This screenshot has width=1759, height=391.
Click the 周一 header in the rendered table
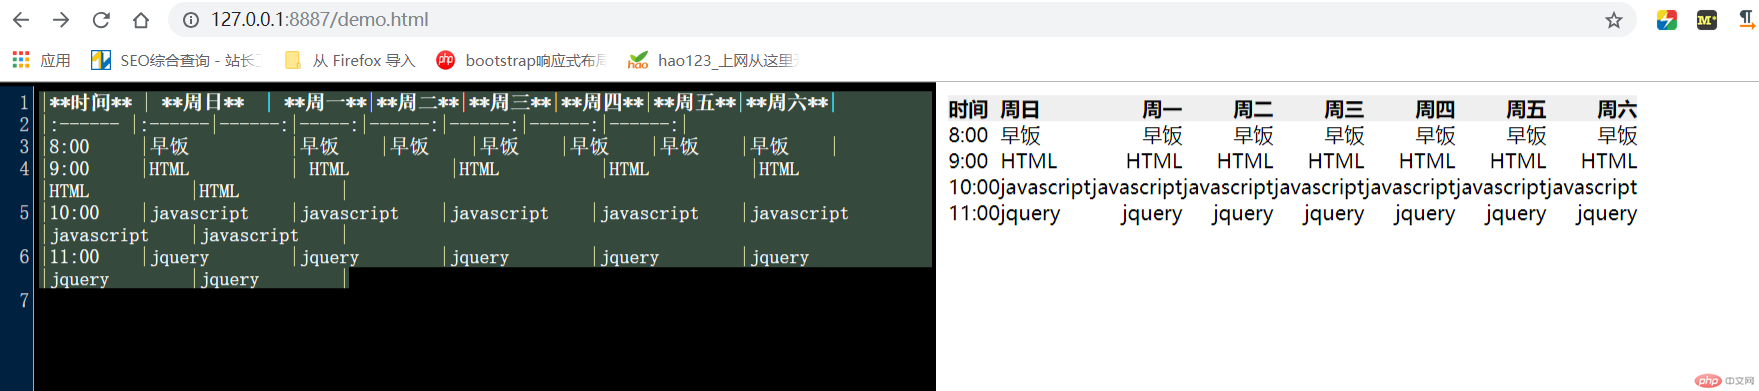(1162, 109)
